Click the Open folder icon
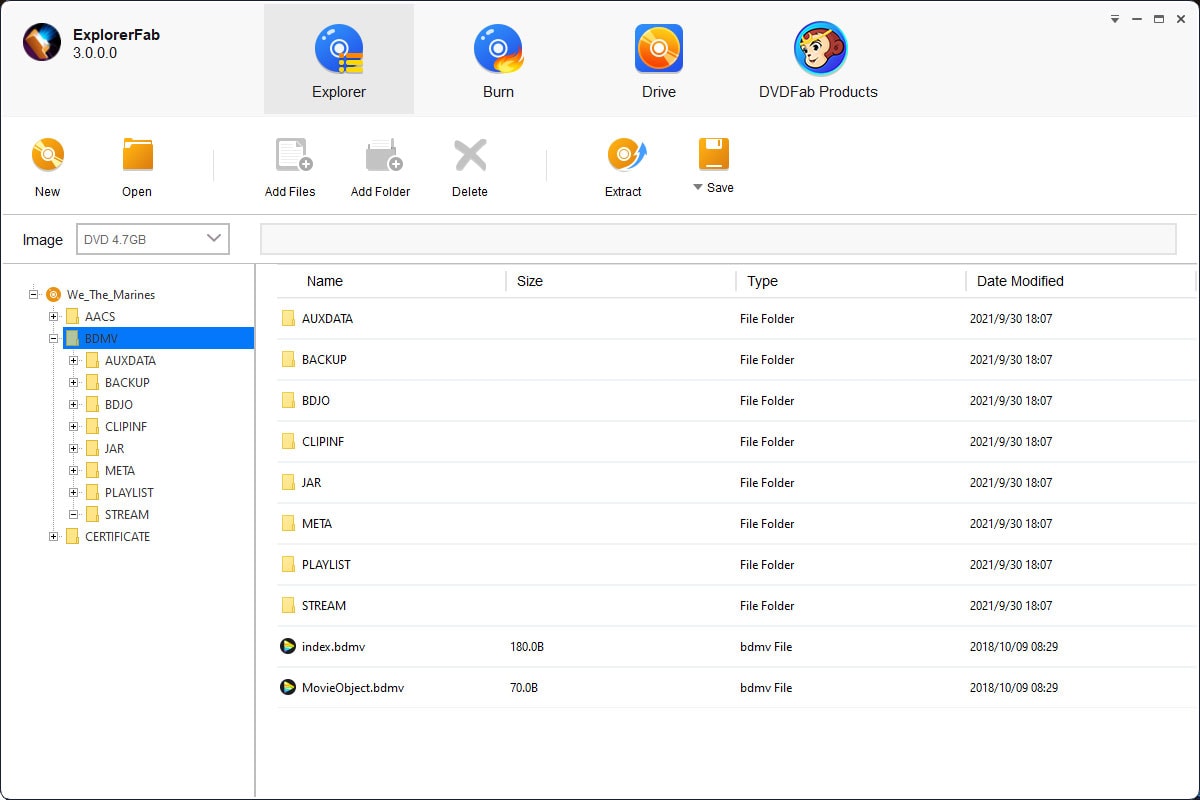The width and height of the screenshot is (1200, 800). point(137,156)
